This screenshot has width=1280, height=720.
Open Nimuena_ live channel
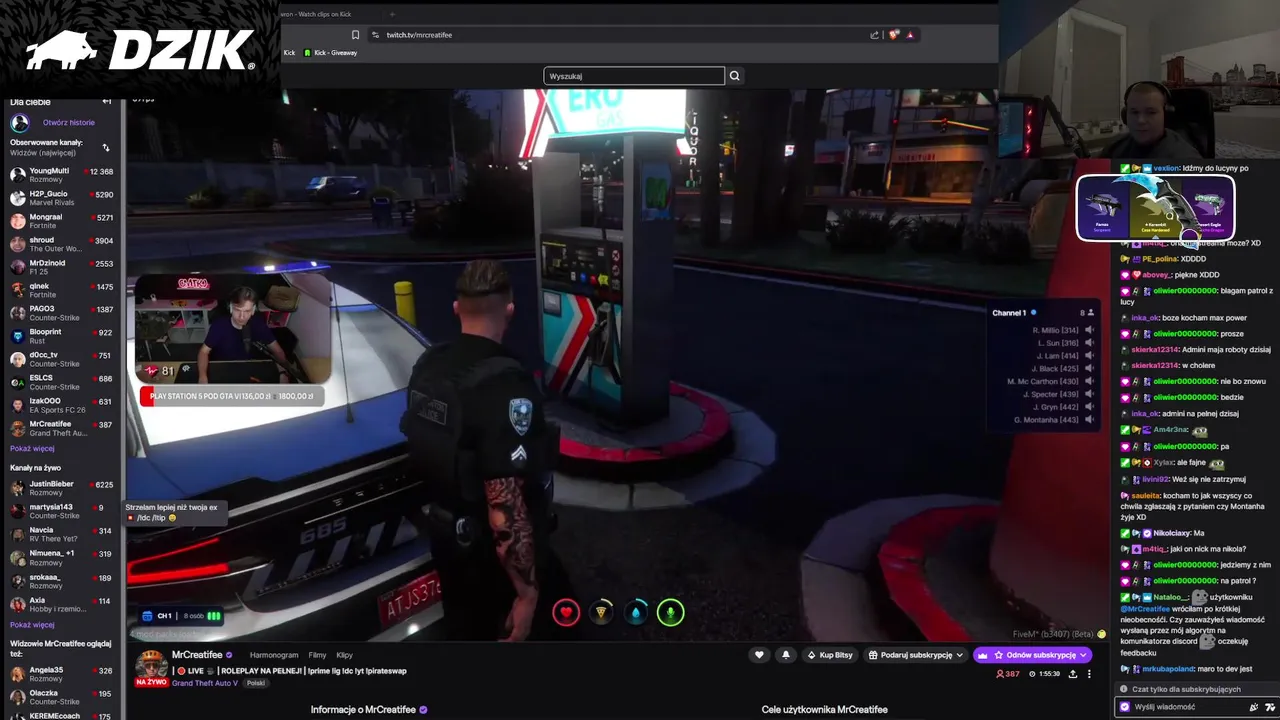coord(61,557)
